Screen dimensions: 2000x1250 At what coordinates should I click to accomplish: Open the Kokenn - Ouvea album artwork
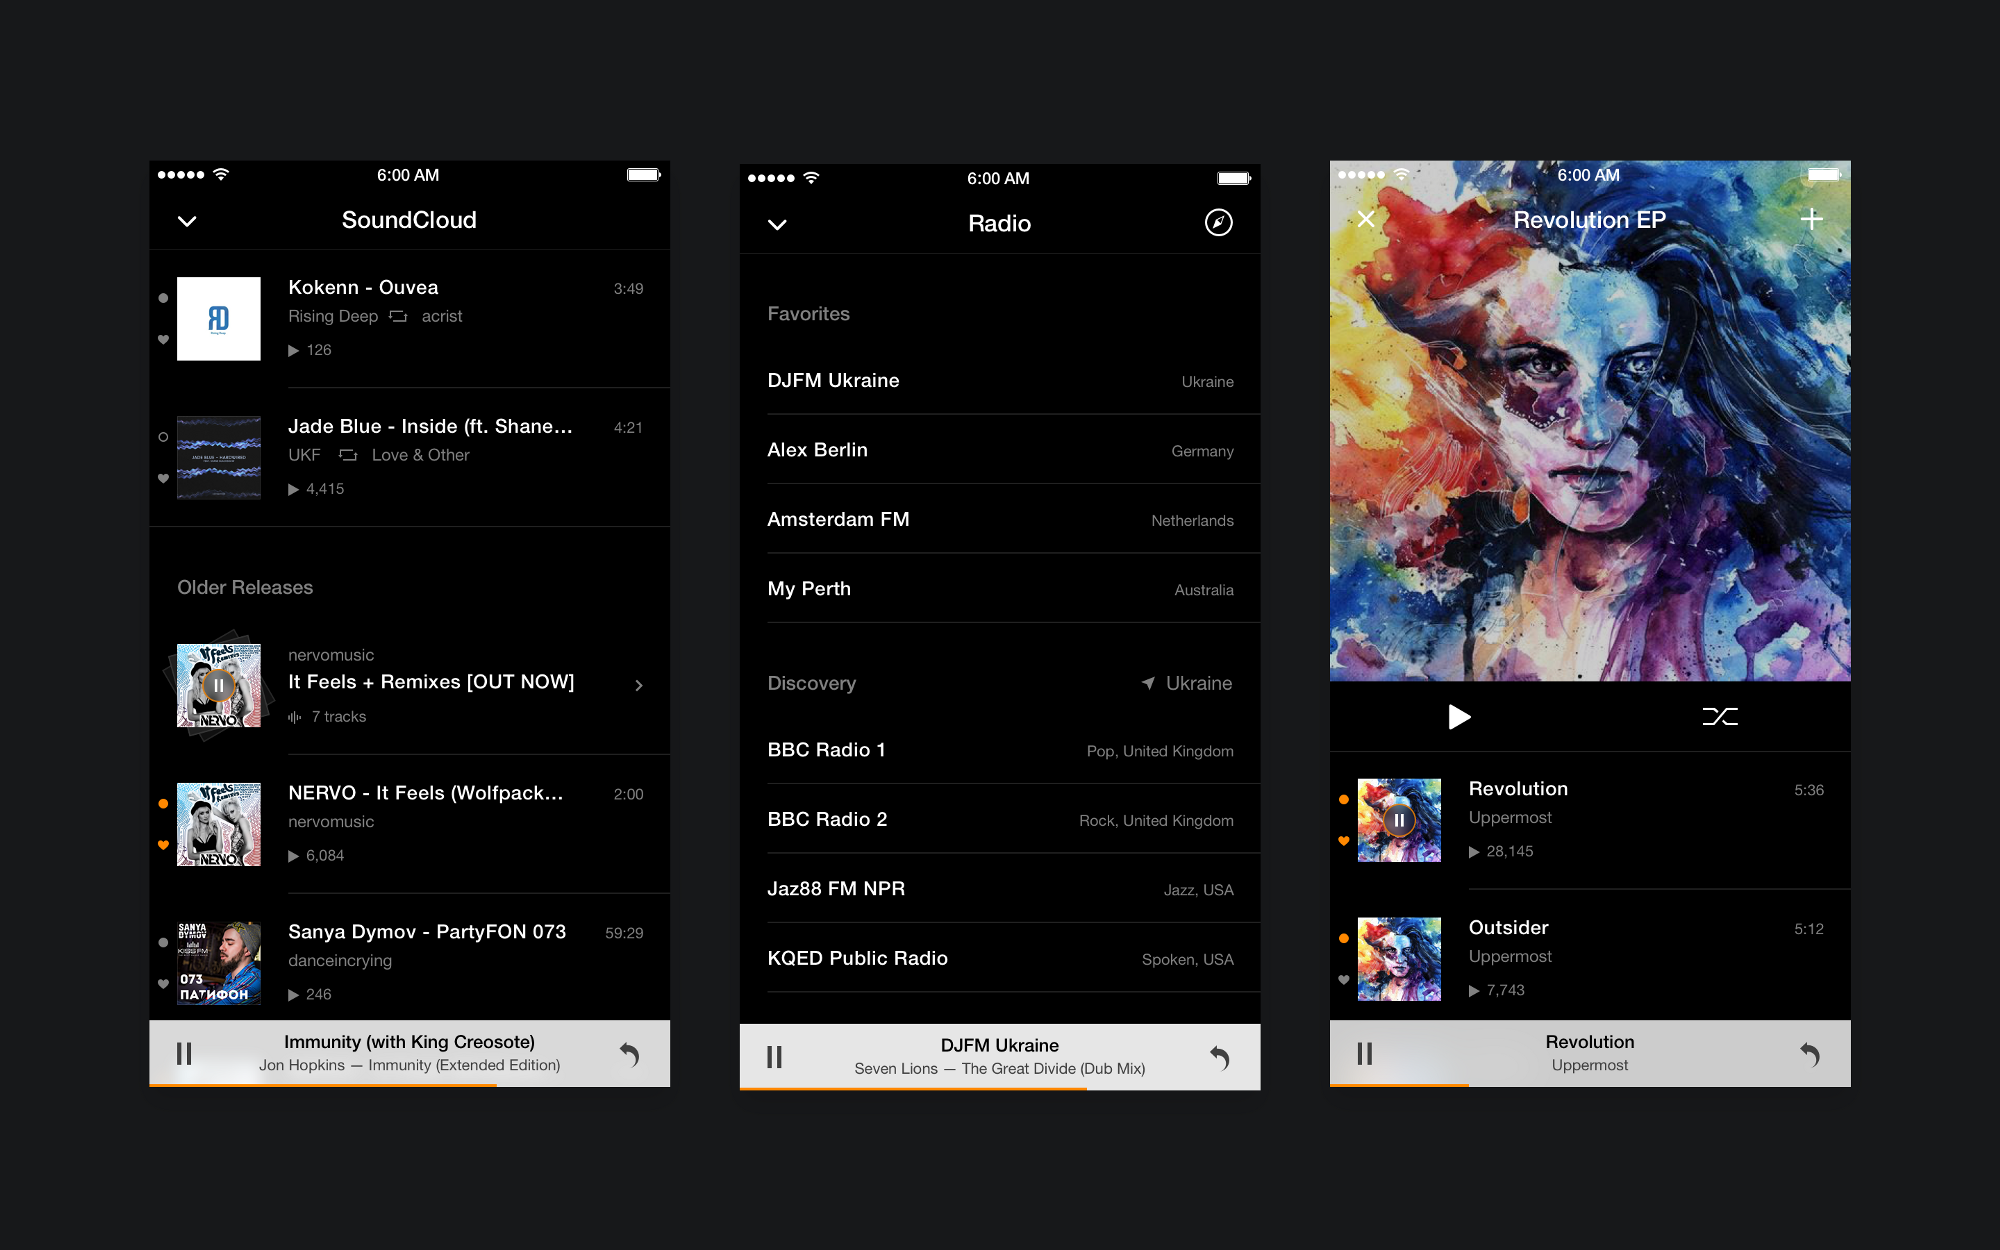point(219,319)
